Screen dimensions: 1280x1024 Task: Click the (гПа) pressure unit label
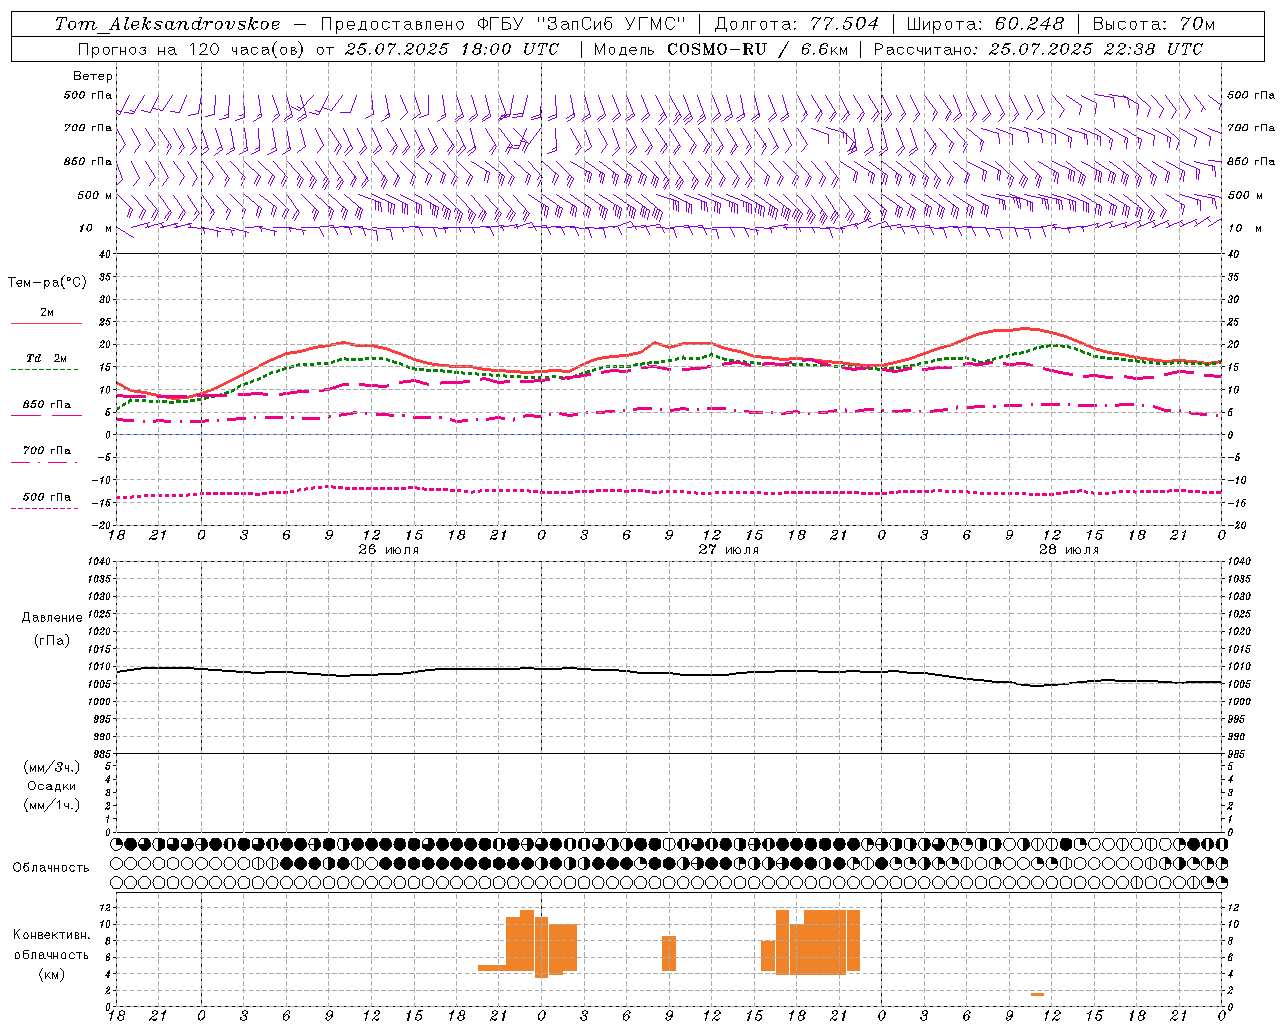click(51, 641)
